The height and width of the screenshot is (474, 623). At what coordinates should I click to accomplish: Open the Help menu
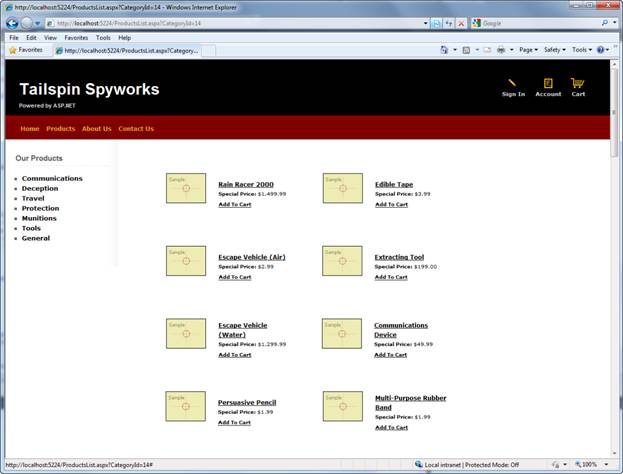click(x=124, y=38)
